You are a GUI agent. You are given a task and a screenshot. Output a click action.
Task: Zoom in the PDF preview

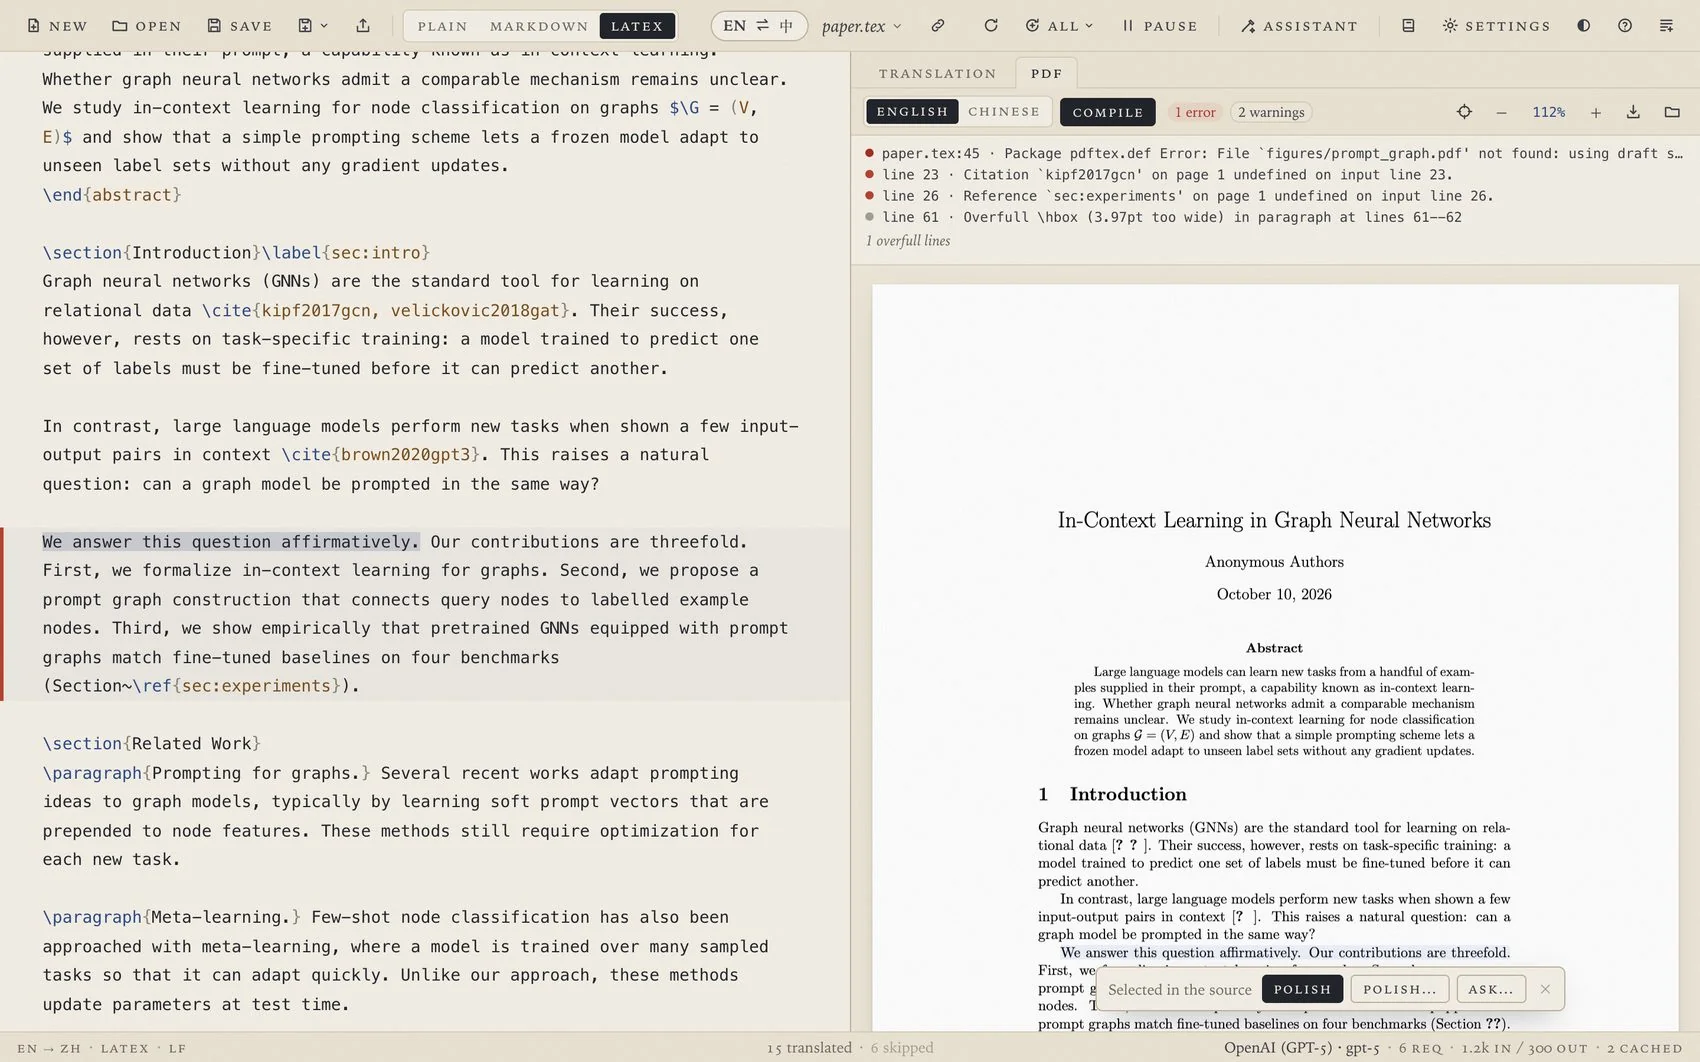(x=1596, y=112)
